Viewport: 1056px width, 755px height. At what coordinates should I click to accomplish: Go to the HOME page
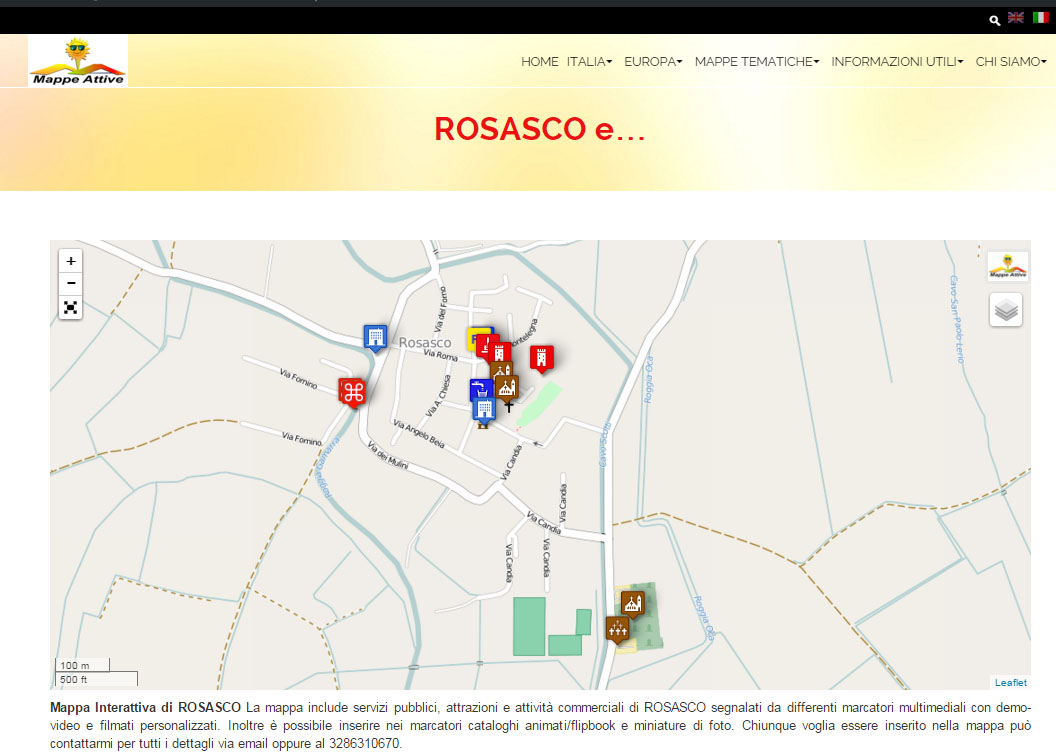(x=539, y=61)
